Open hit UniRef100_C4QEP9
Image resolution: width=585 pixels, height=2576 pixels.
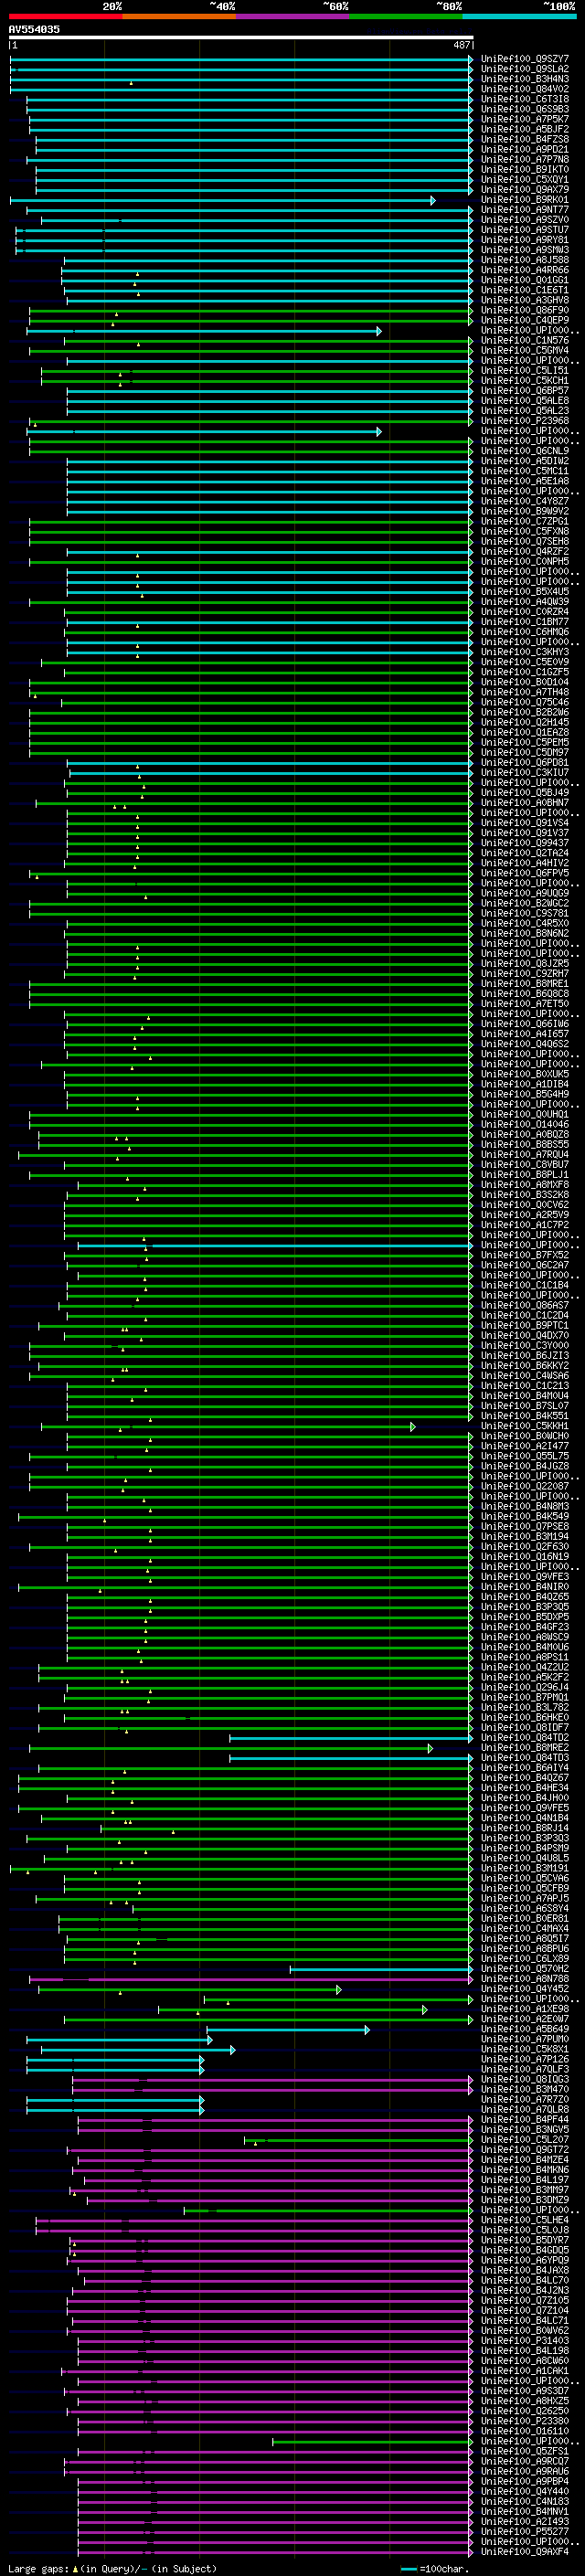(x=525, y=320)
